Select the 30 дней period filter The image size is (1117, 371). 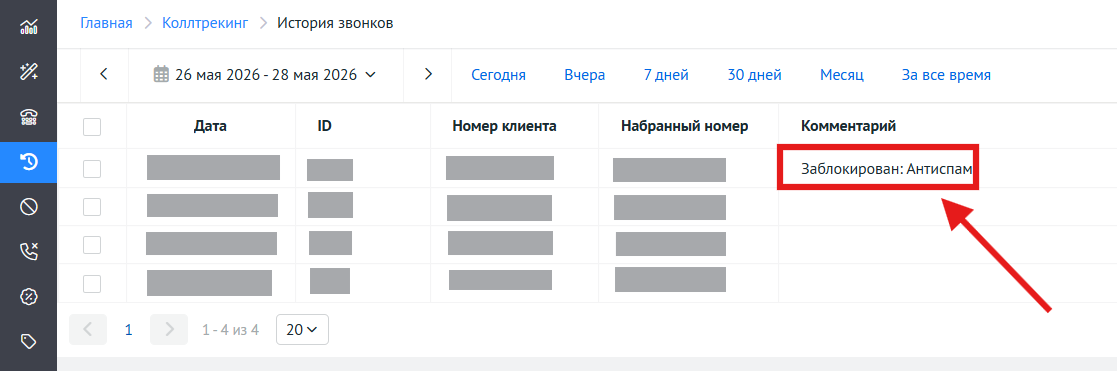click(754, 75)
